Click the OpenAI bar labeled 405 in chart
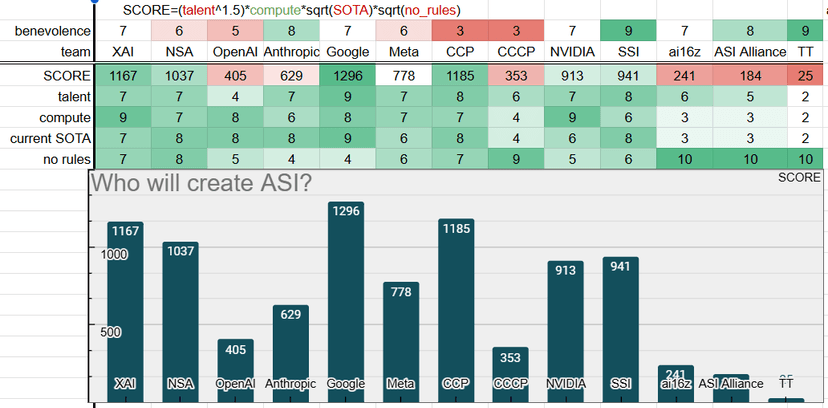Image resolution: width=828 pixels, height=408 pixels. pyautogui.click(x=236, y=371)
